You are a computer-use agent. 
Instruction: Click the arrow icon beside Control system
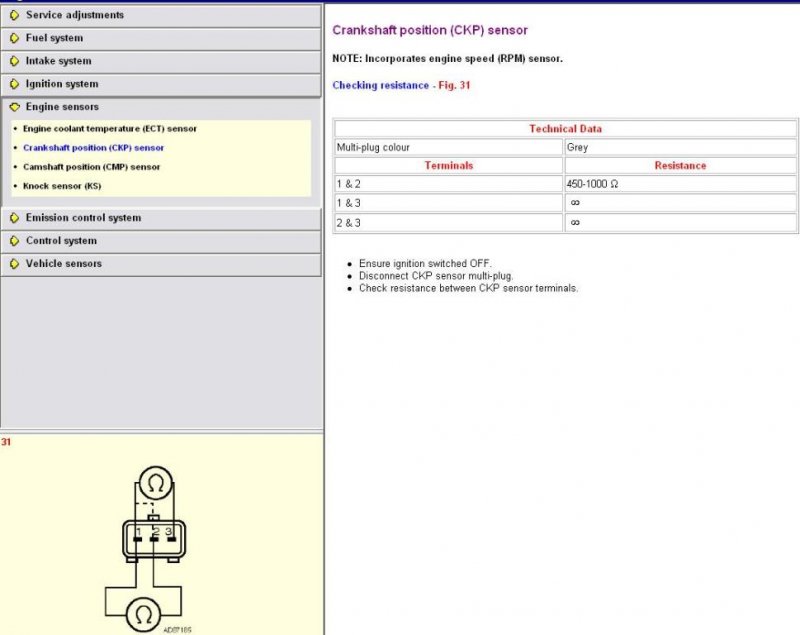tap(14, 241)
